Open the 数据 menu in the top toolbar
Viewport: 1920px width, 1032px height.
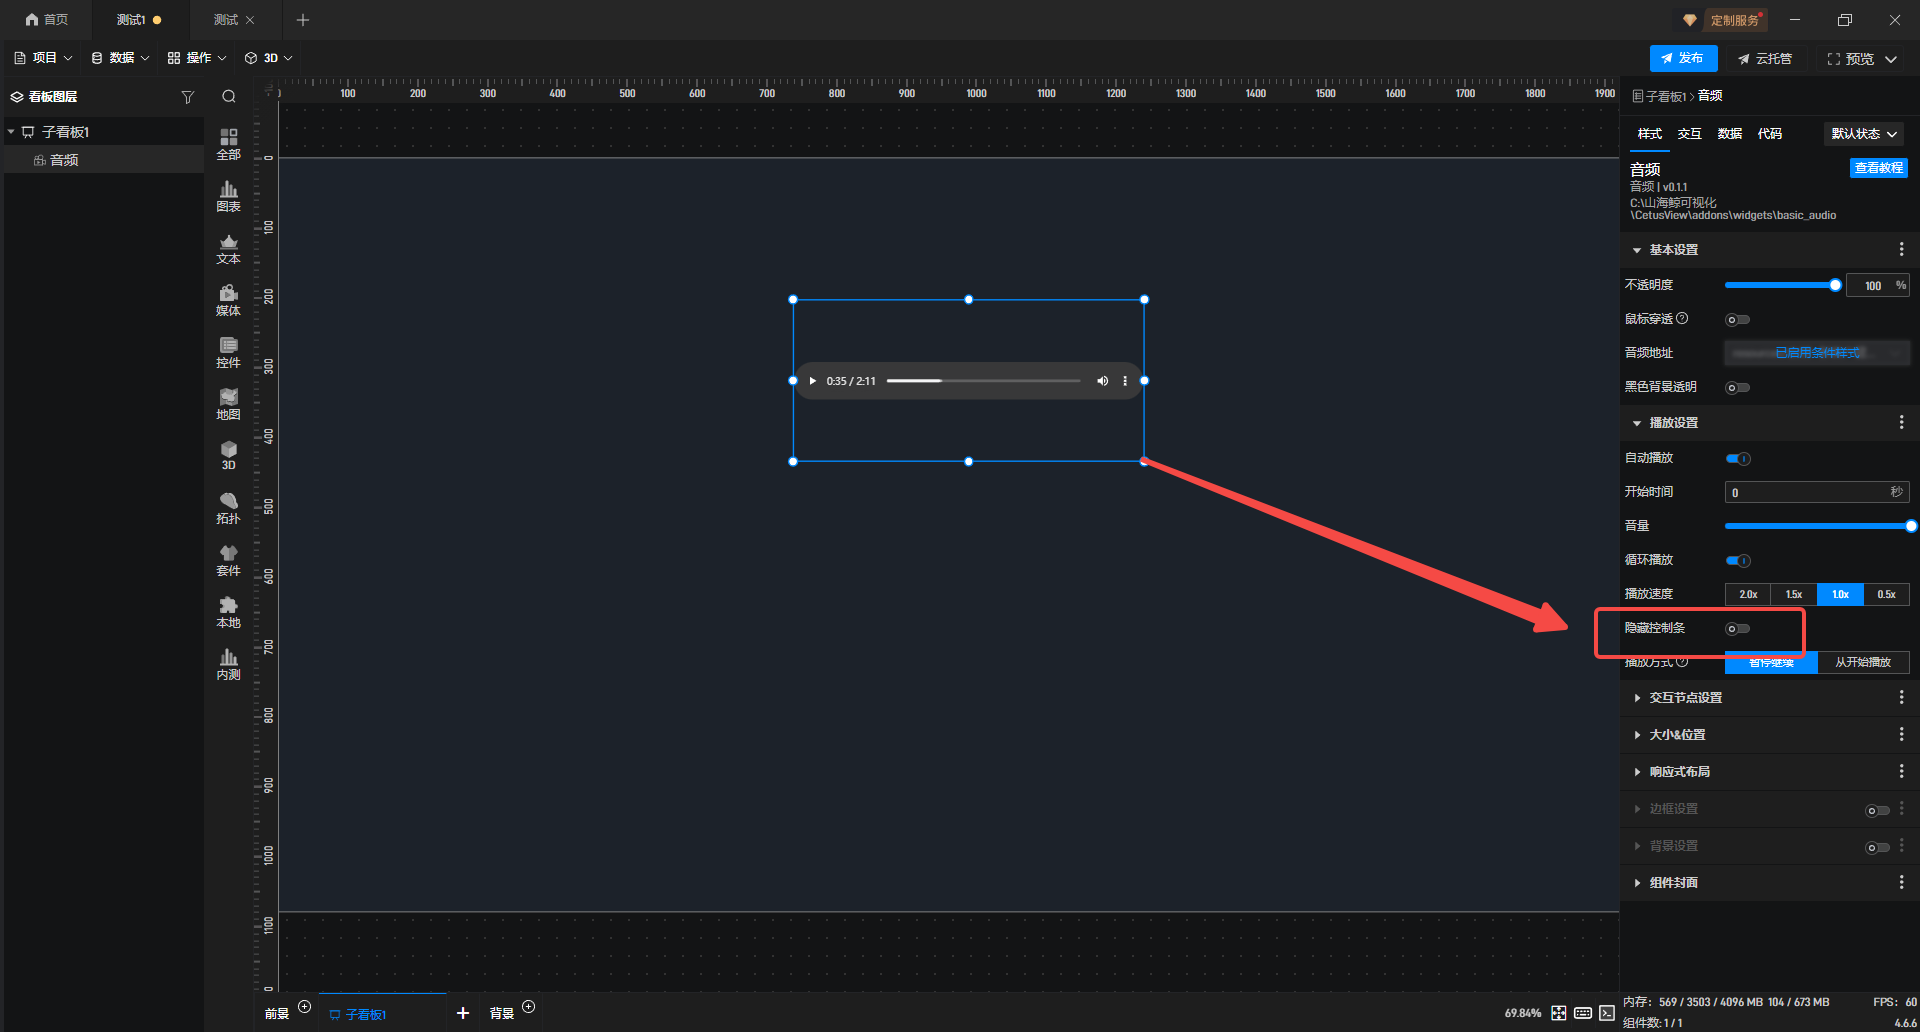coord(120,58)
